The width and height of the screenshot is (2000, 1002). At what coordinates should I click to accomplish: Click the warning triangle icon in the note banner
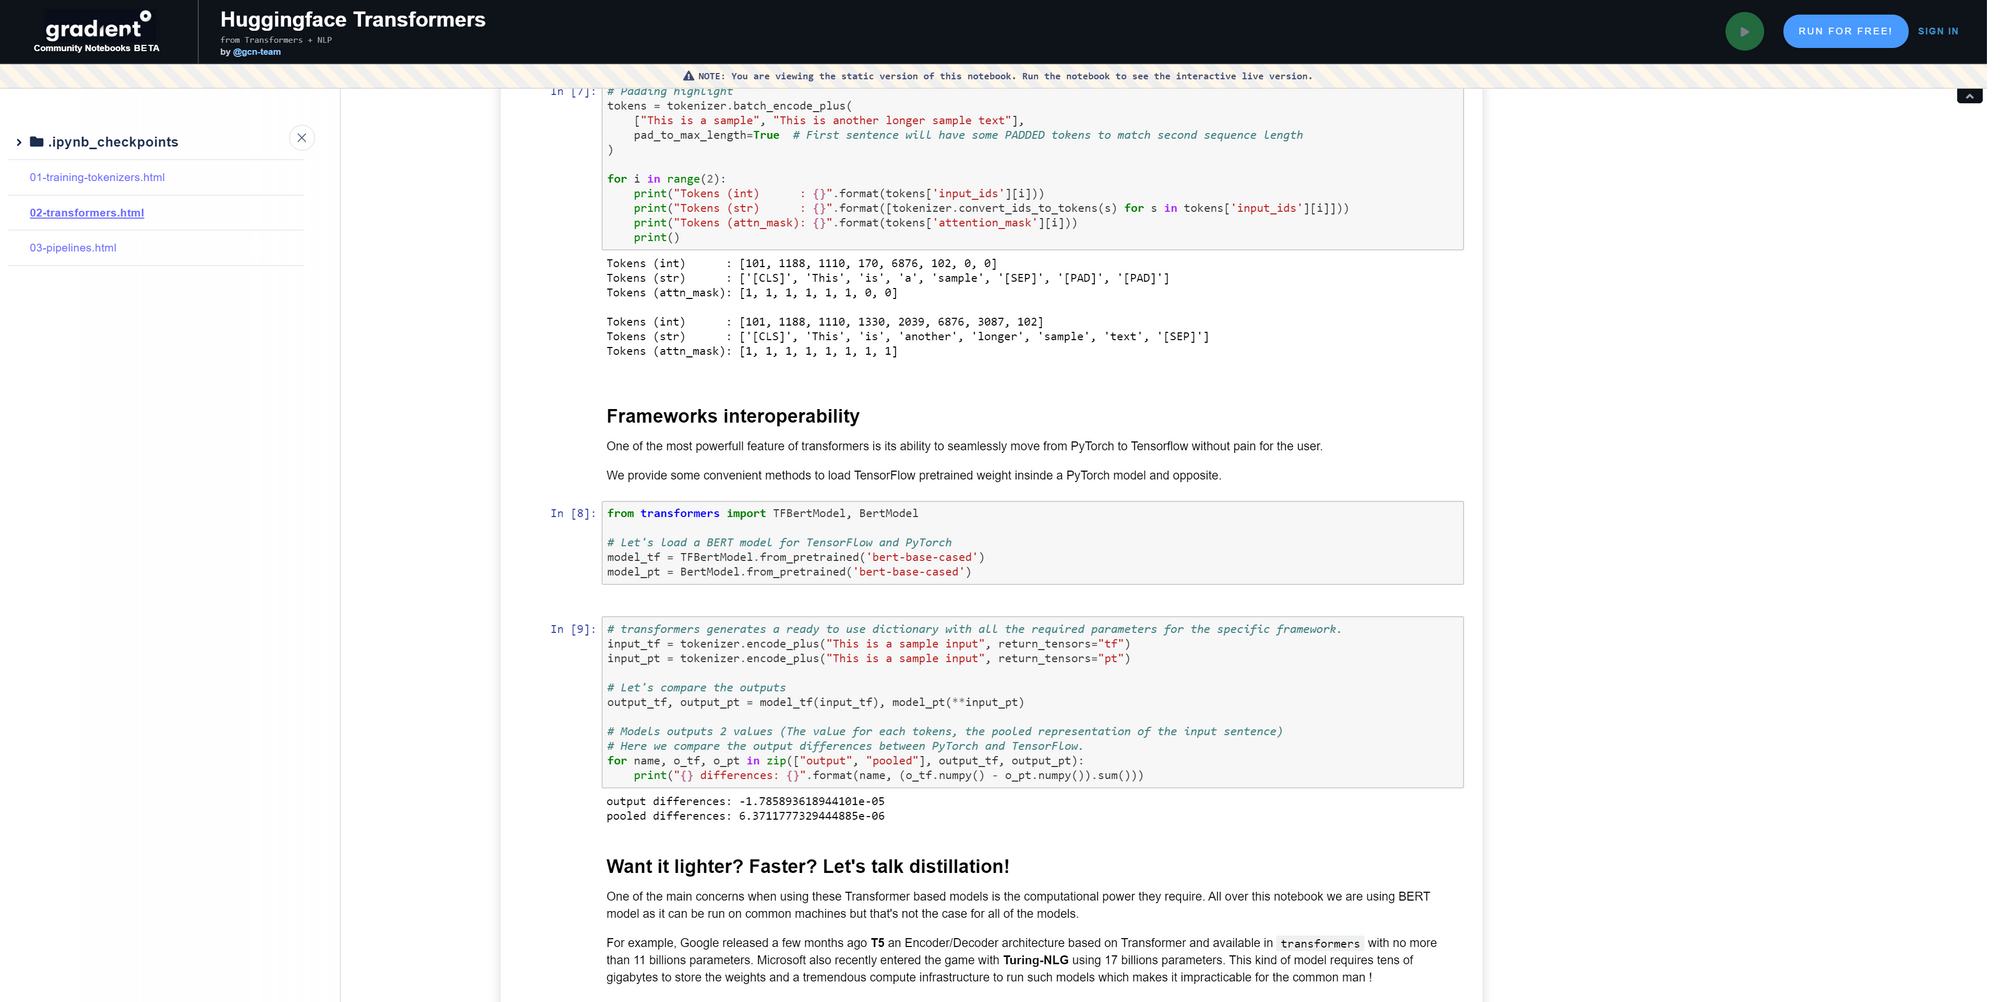point(688,76)
